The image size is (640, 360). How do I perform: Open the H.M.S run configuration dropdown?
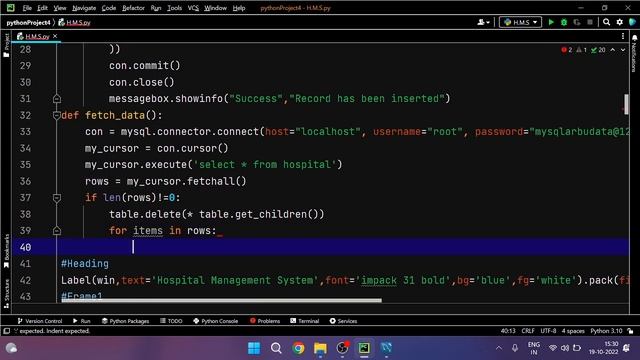tap(520, 22)
